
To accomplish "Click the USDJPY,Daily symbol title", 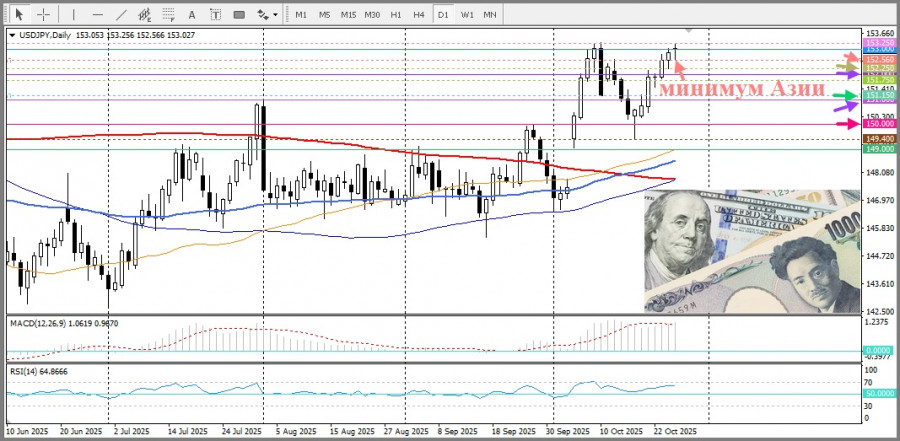I will [x=45, y=35].
